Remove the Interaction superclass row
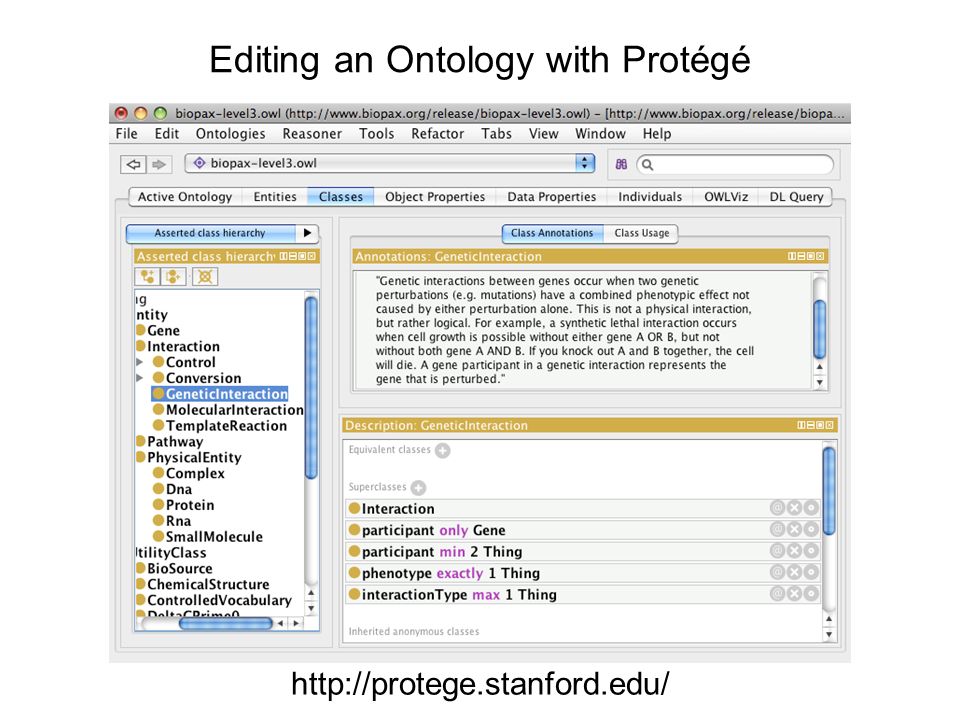 pyautogui.click(x=794, y=508)
